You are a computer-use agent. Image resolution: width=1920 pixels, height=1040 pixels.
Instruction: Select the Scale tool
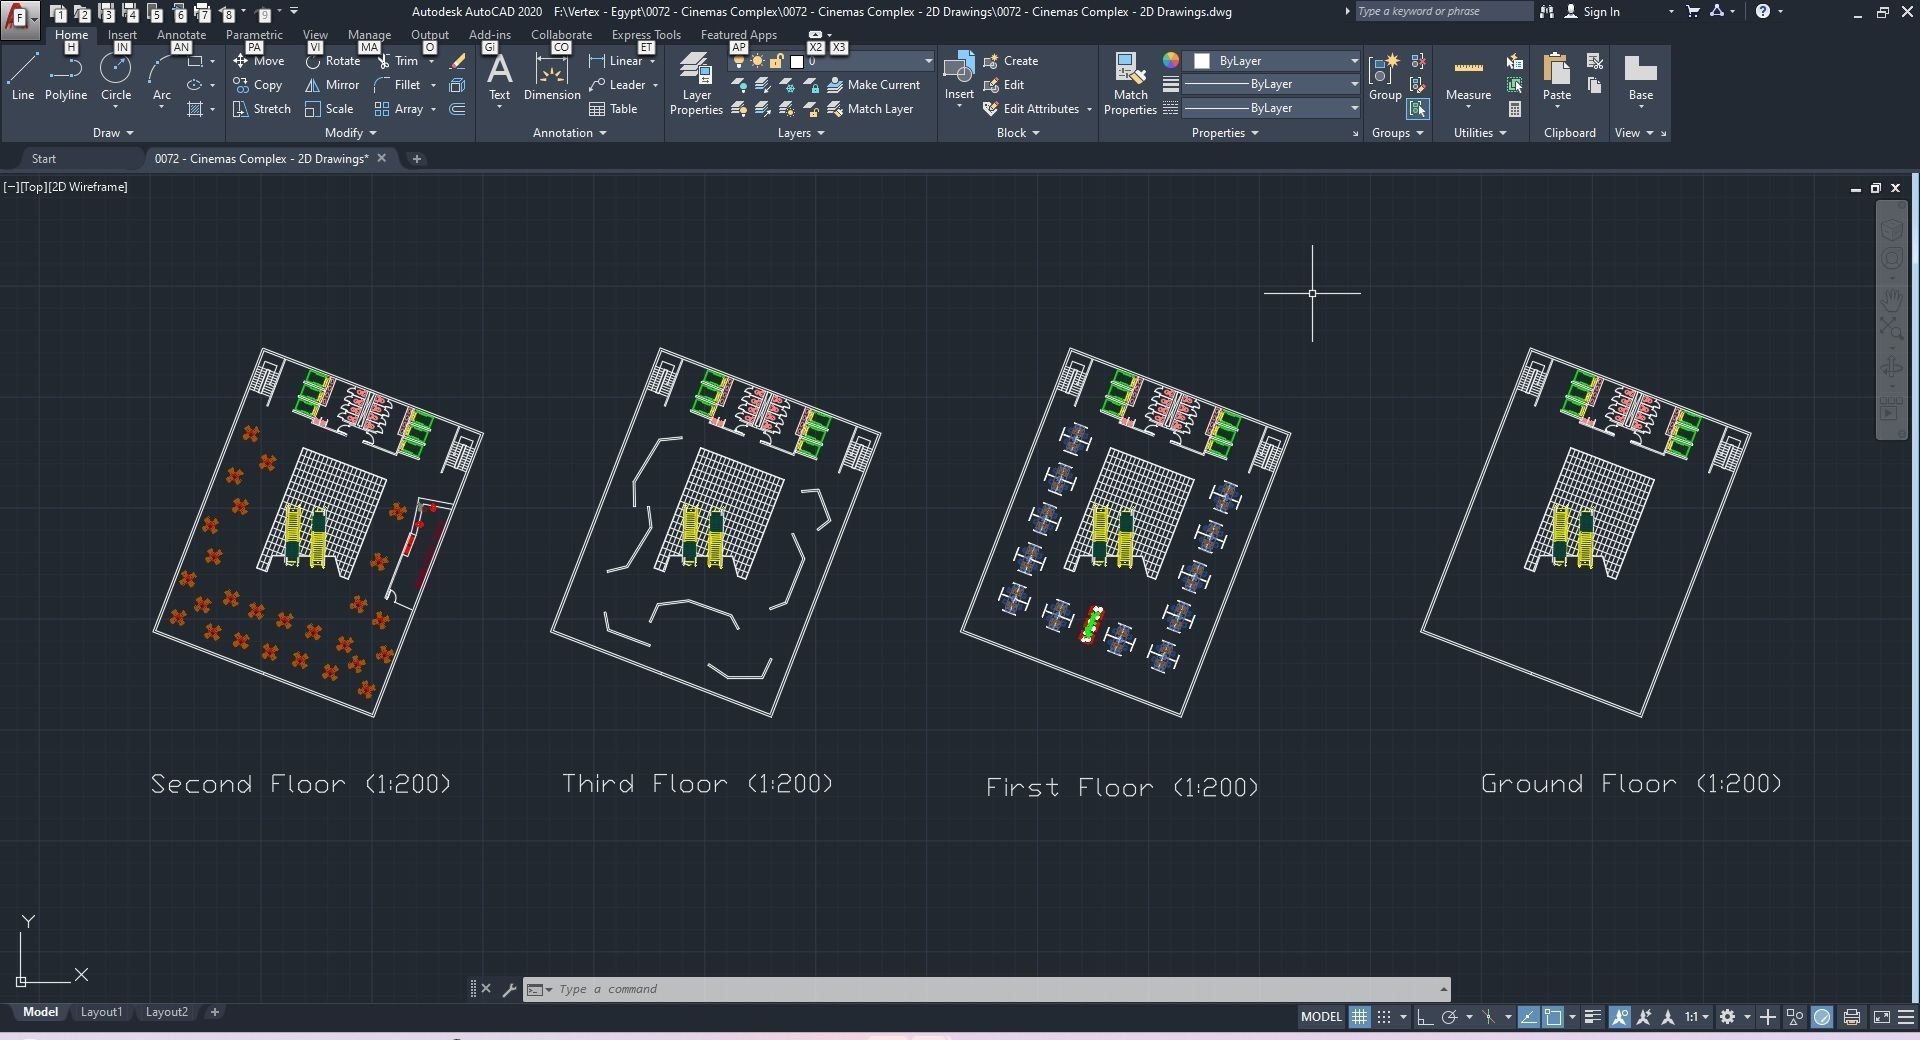(x=329, y=109)
